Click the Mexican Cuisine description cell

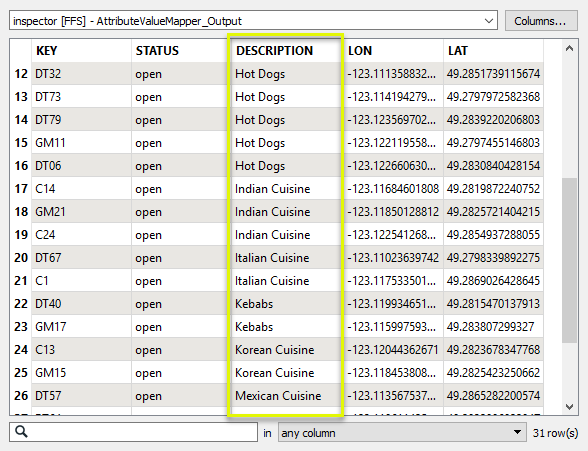[278, 396]
